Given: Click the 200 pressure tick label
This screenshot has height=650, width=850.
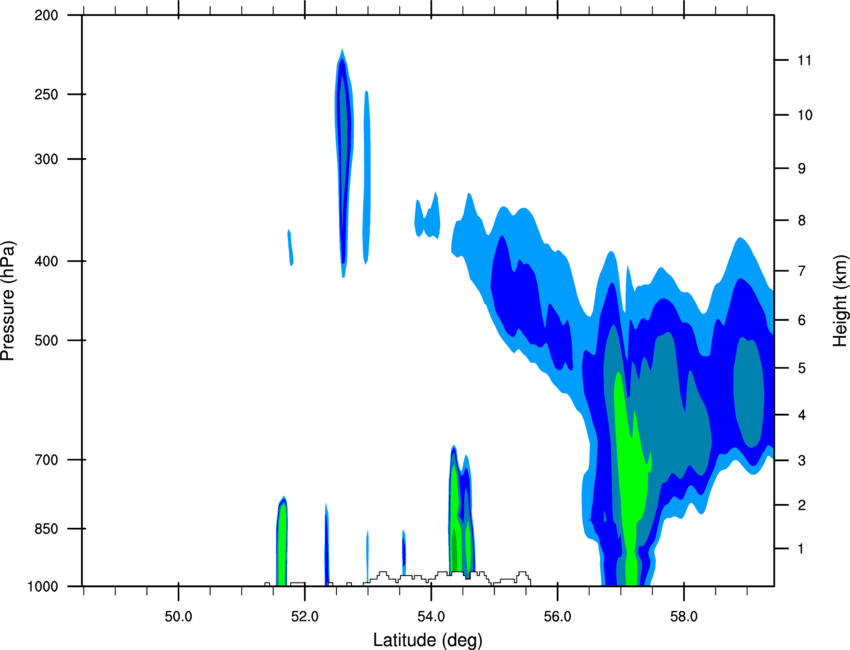Looking at the screenshot, I should pyautogui.click(x=46, y=15).
